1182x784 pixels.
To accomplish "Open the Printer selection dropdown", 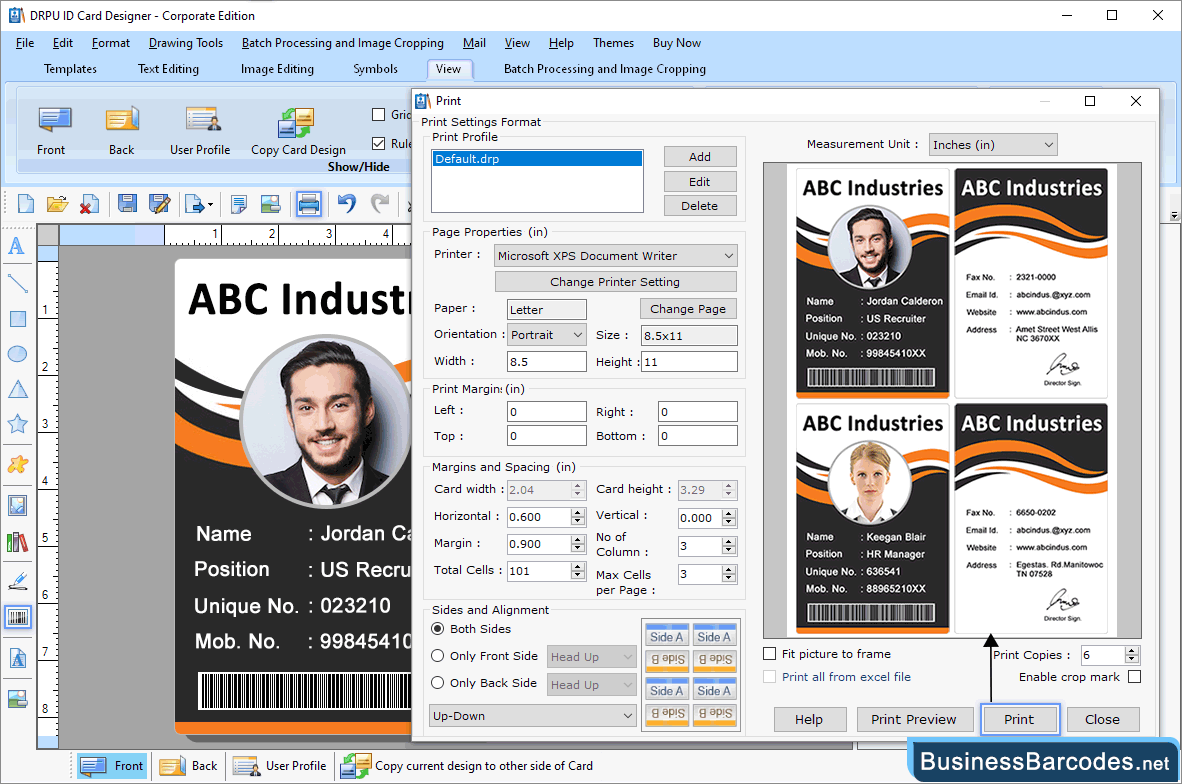I will coord(616,256).
